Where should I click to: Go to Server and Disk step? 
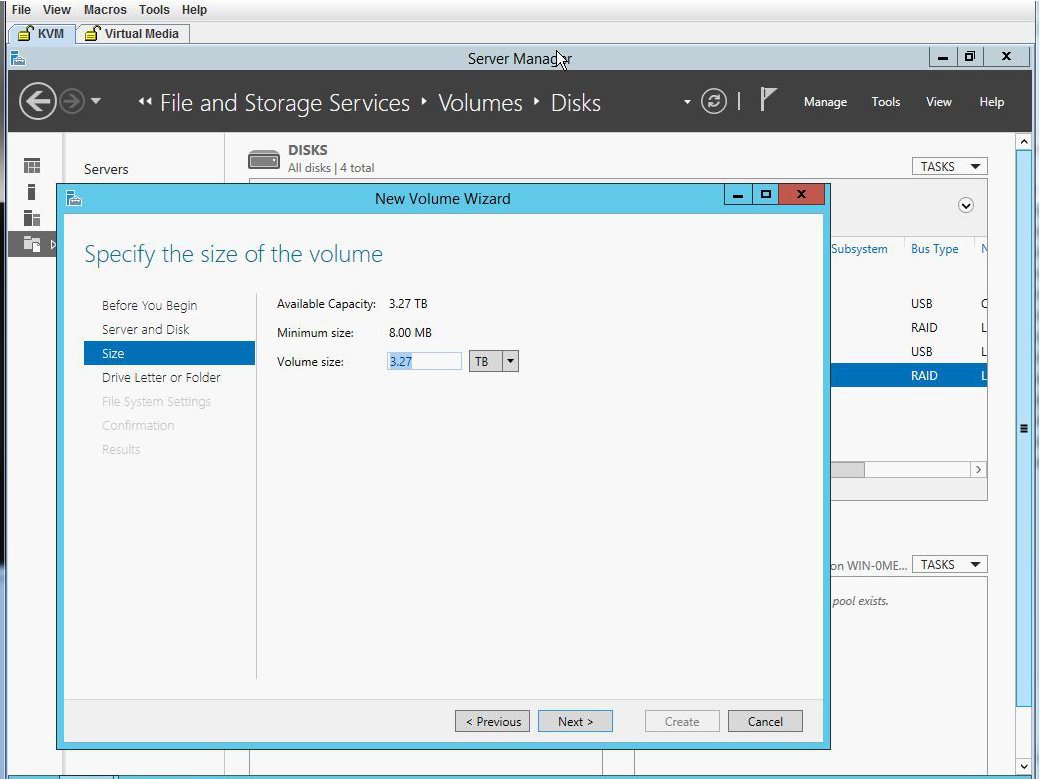pyautogui.click(x=145, y=329)
